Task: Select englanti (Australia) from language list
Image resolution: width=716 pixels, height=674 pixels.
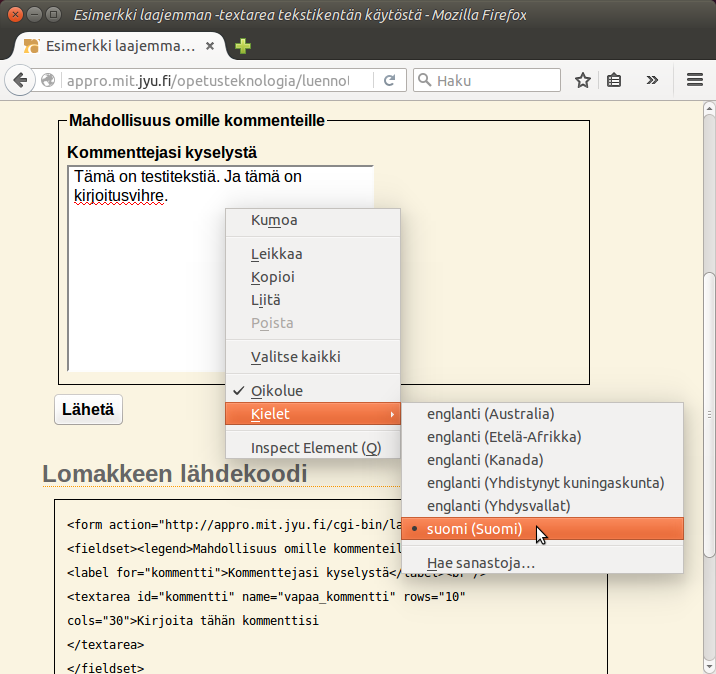Action: tap(490, 414)
